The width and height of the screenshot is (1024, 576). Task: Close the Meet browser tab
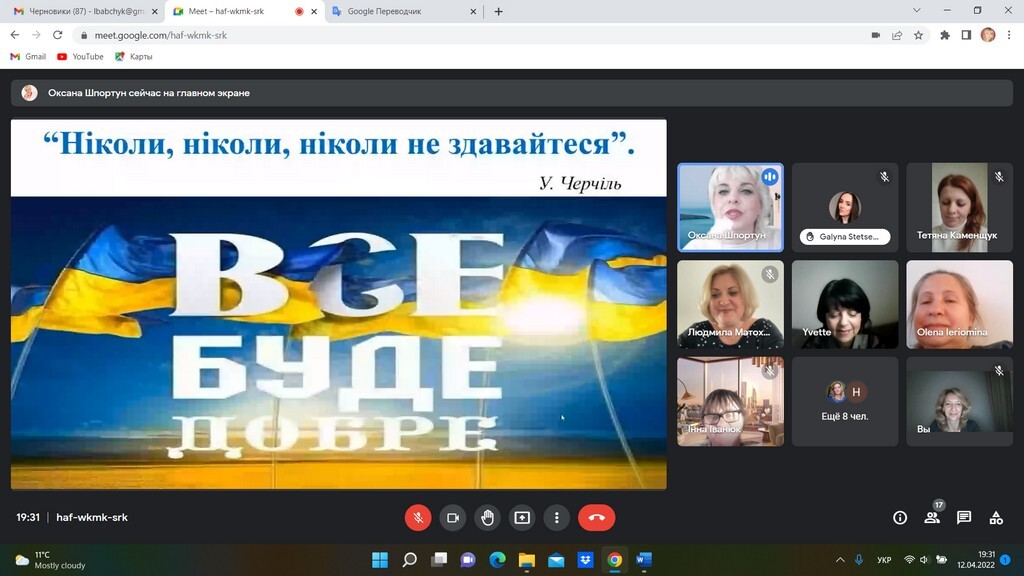[313, 11]
